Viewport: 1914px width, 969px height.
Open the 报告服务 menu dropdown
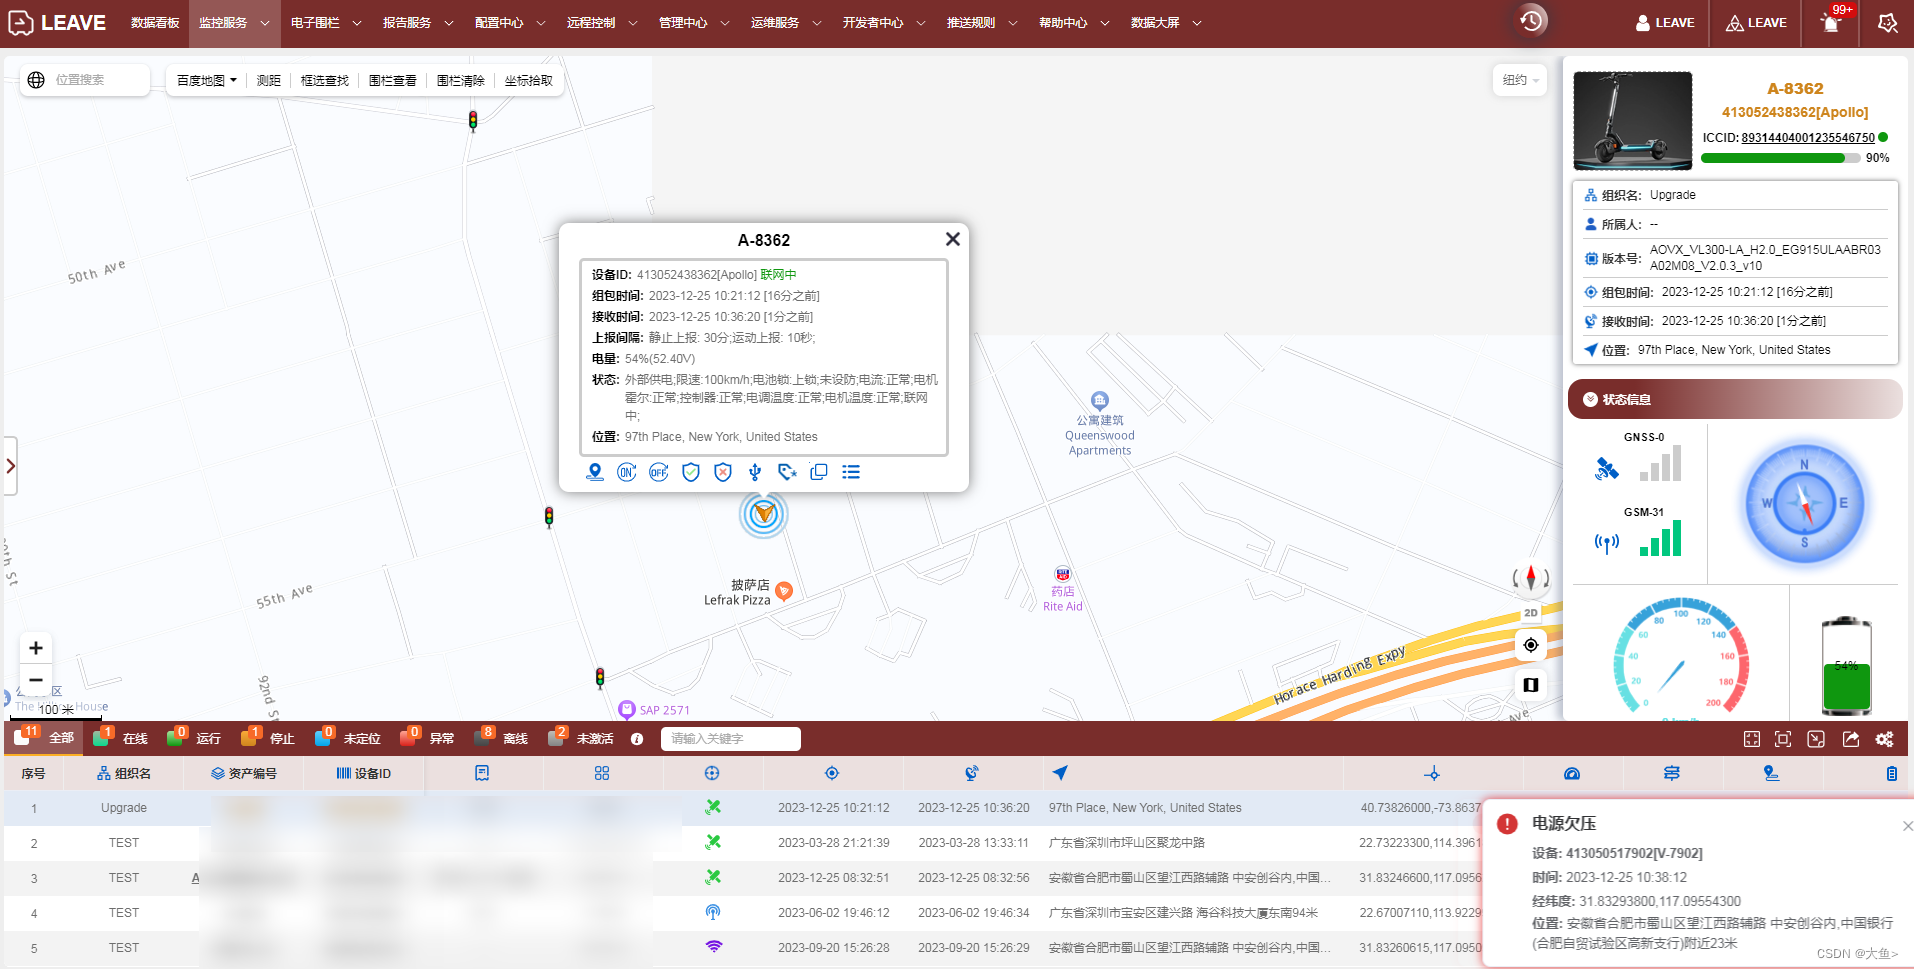click(x=418, y=23)
